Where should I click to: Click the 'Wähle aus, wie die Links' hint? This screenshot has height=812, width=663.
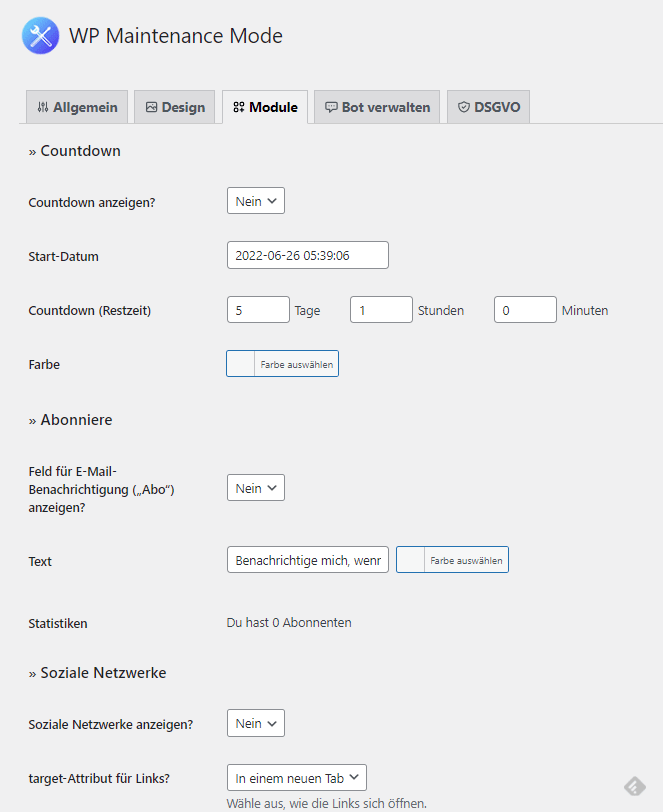pyautogui.click(x=327, y=803)
